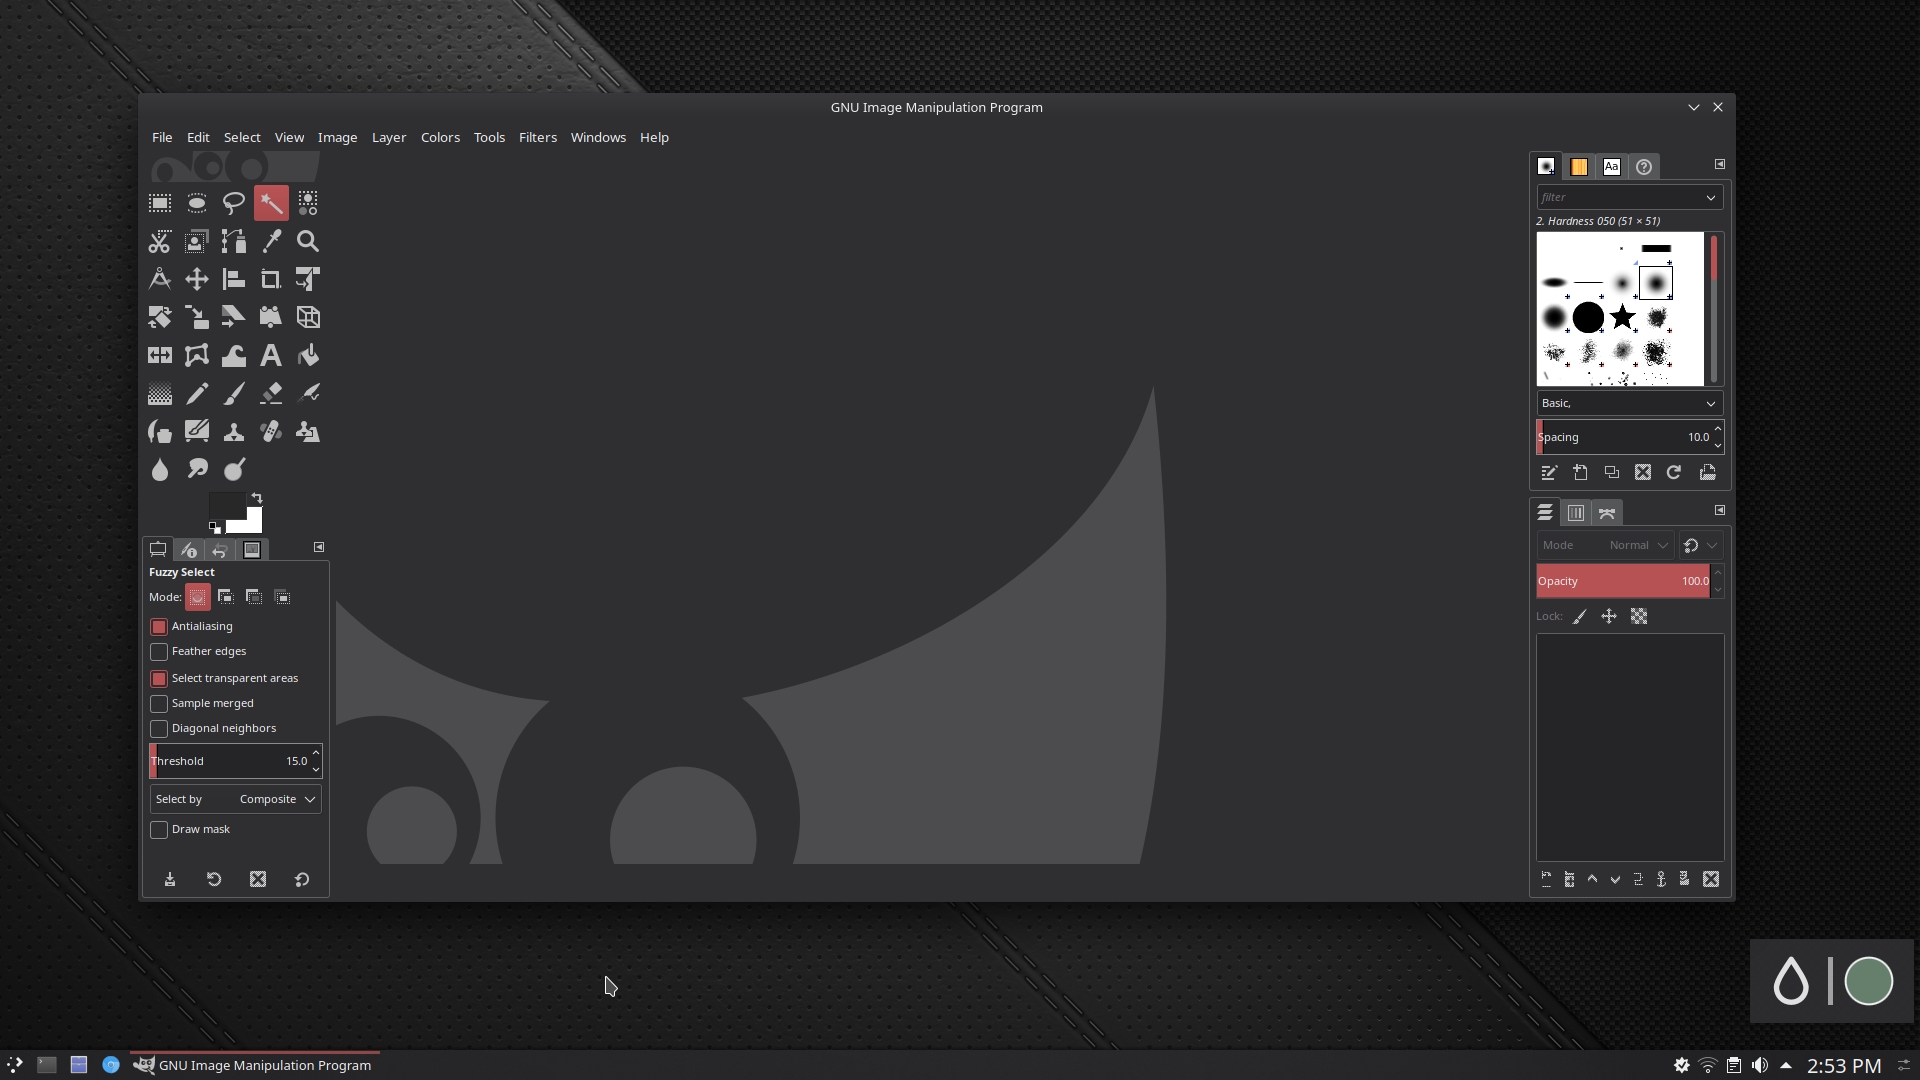
Task: Set selection mode to Subtract
Action: [254, 597]
